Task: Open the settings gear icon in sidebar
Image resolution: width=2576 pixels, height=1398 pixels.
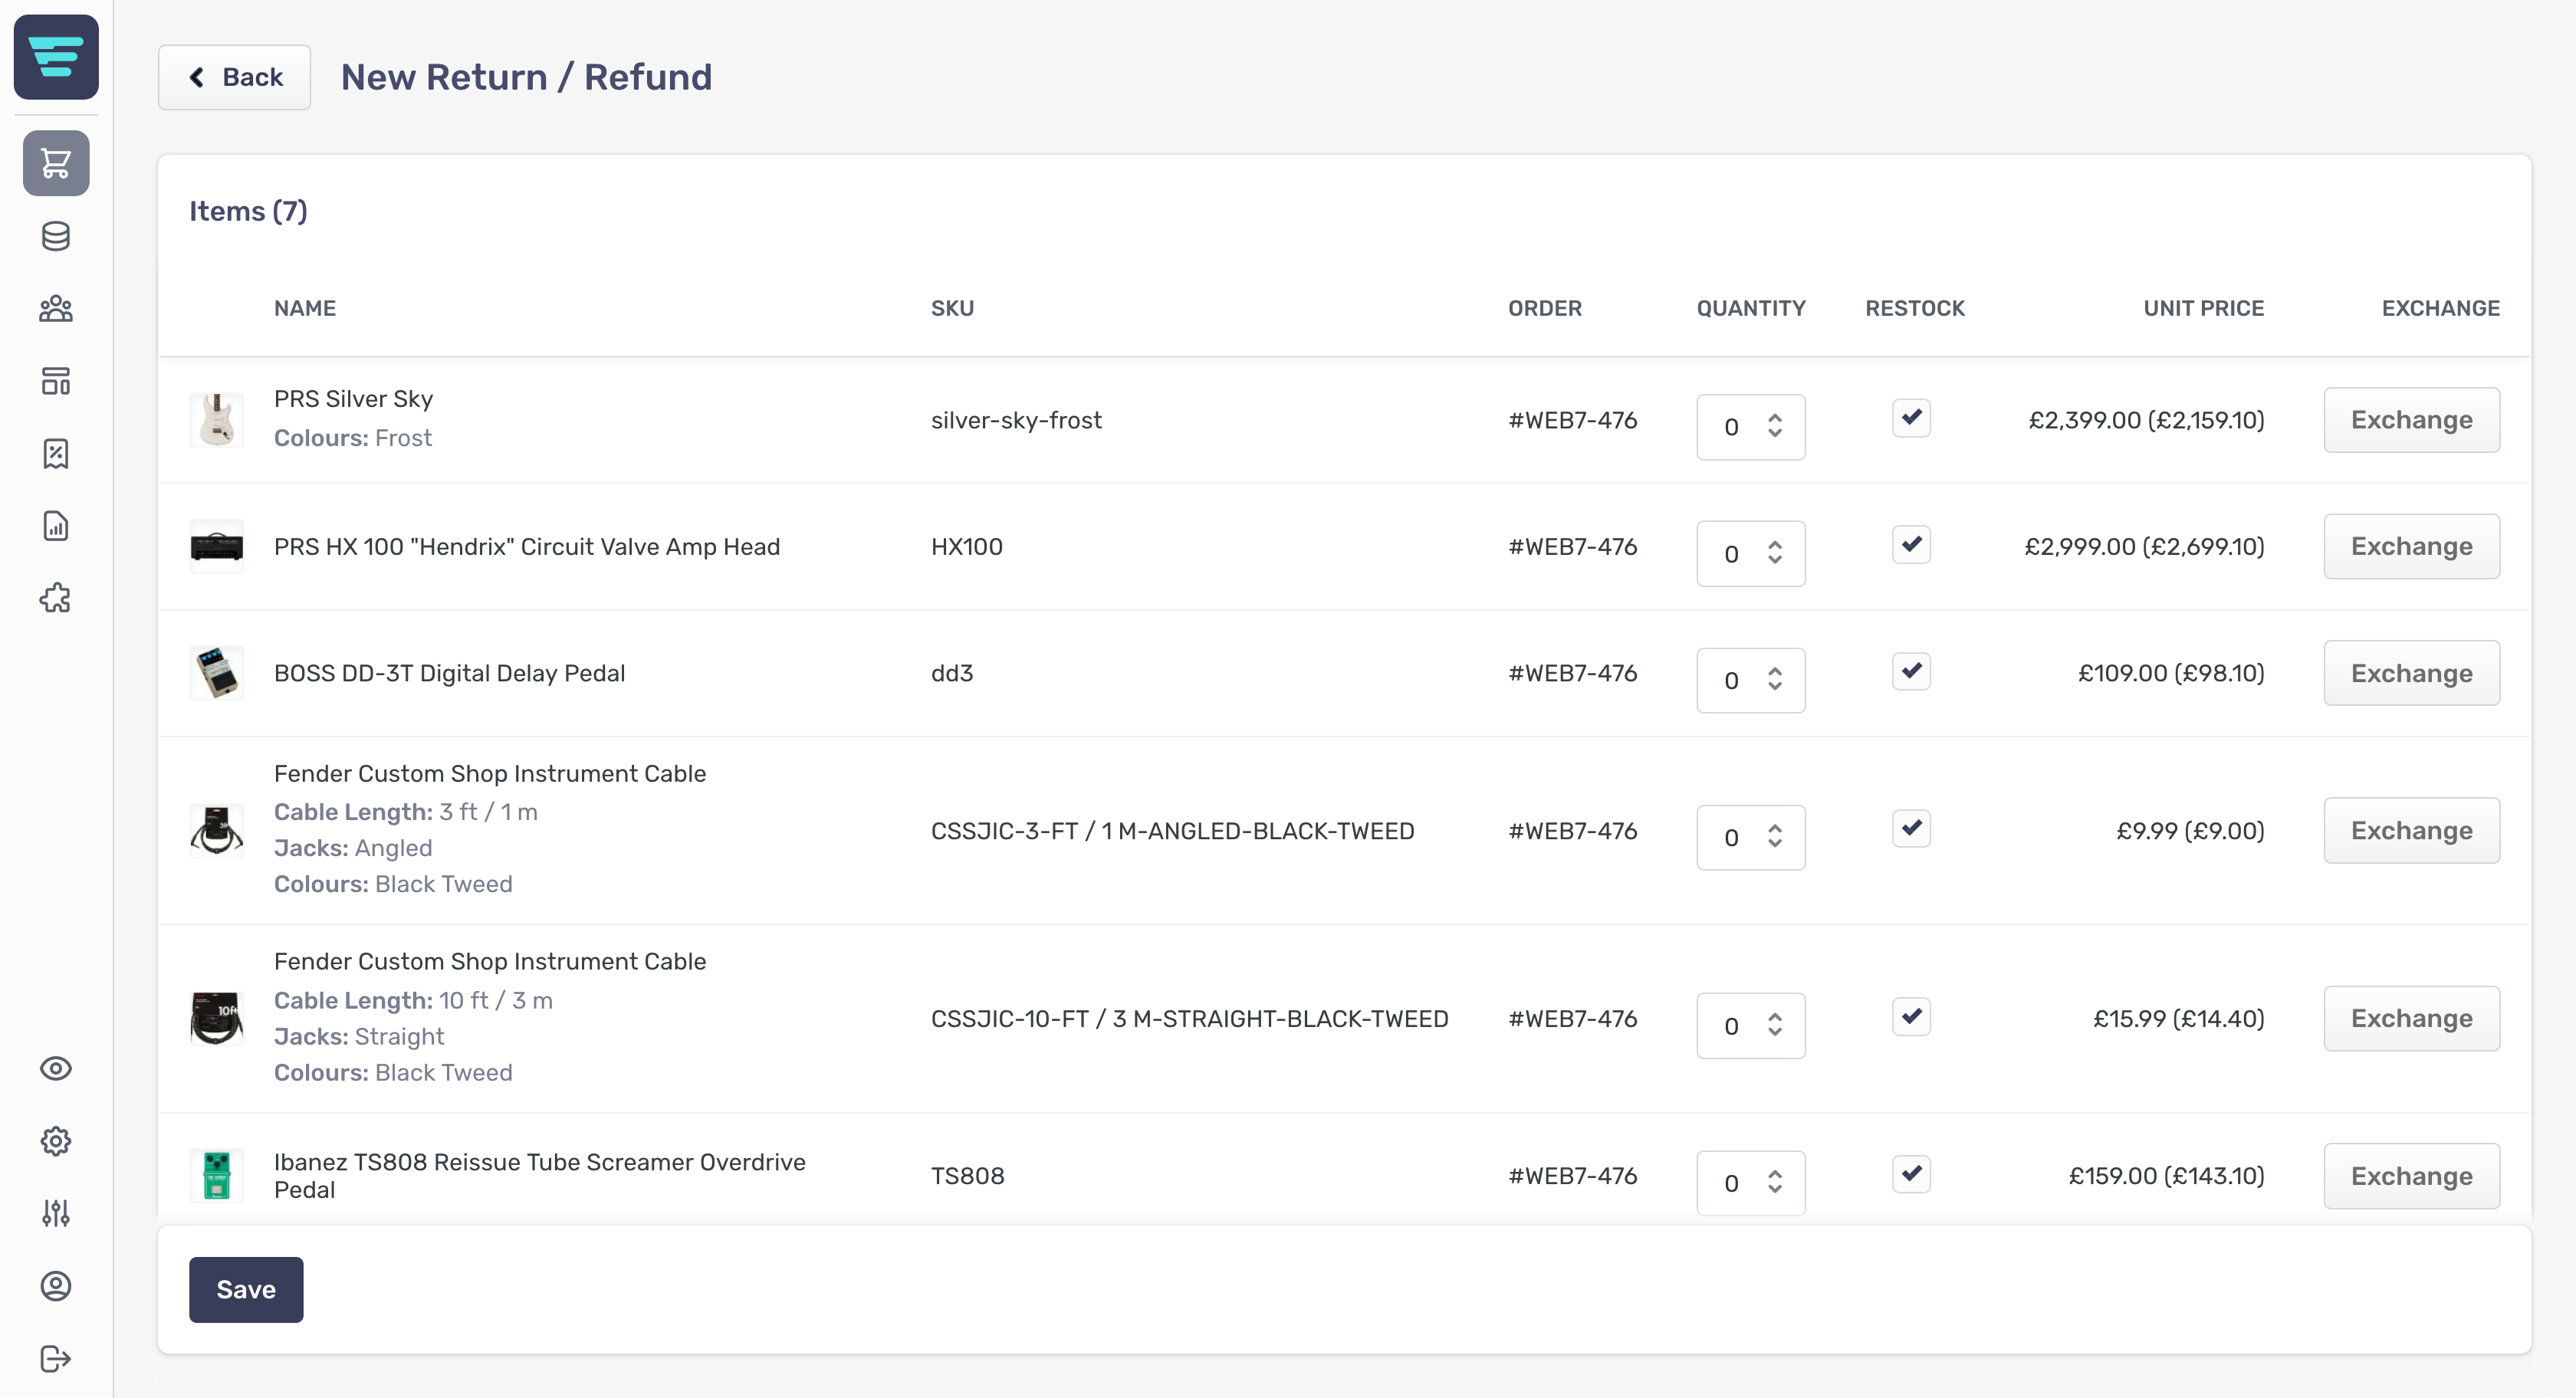Action: pos(56,1141)
